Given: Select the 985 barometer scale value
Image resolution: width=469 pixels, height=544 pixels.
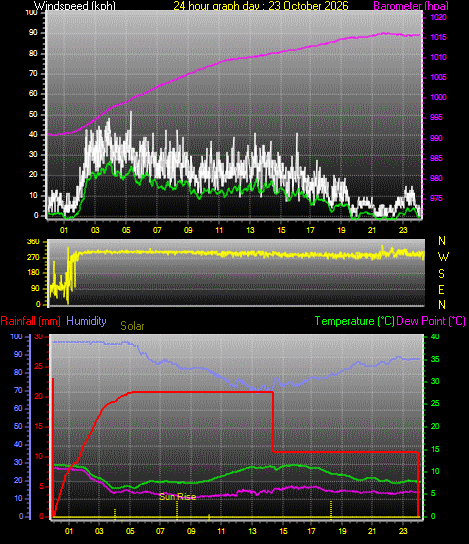Looking at the screenshot, I should [437, 158].
